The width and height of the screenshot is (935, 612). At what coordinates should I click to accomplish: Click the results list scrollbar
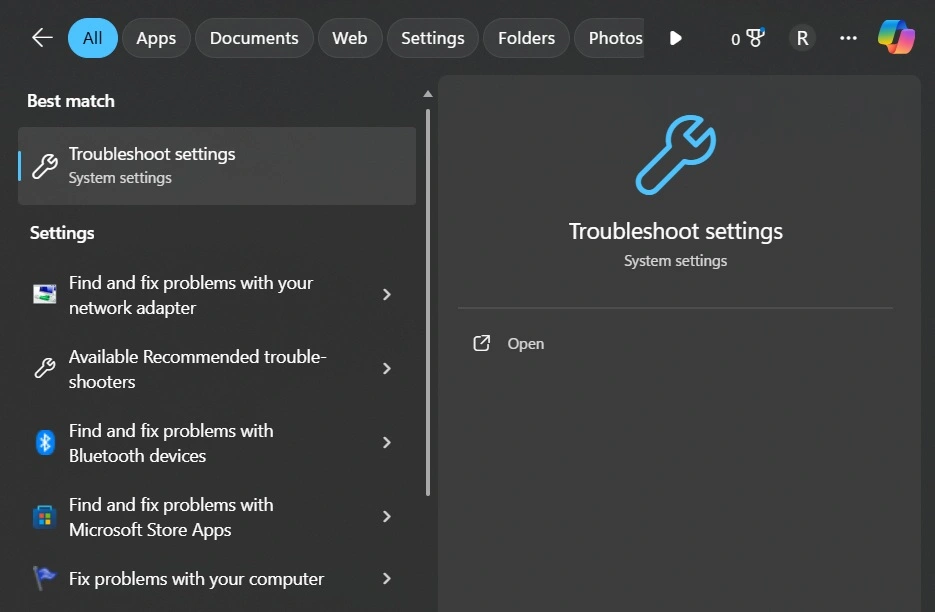tap(428, 300)
